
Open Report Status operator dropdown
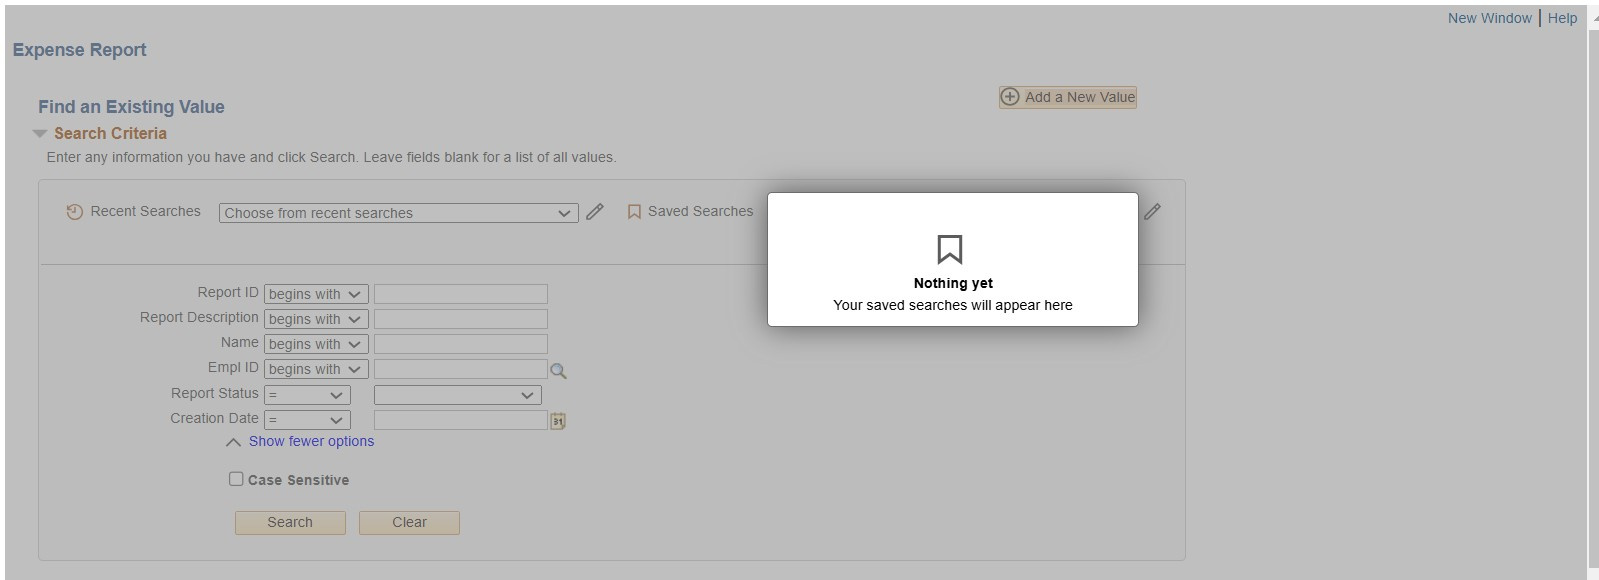point(307,395)
